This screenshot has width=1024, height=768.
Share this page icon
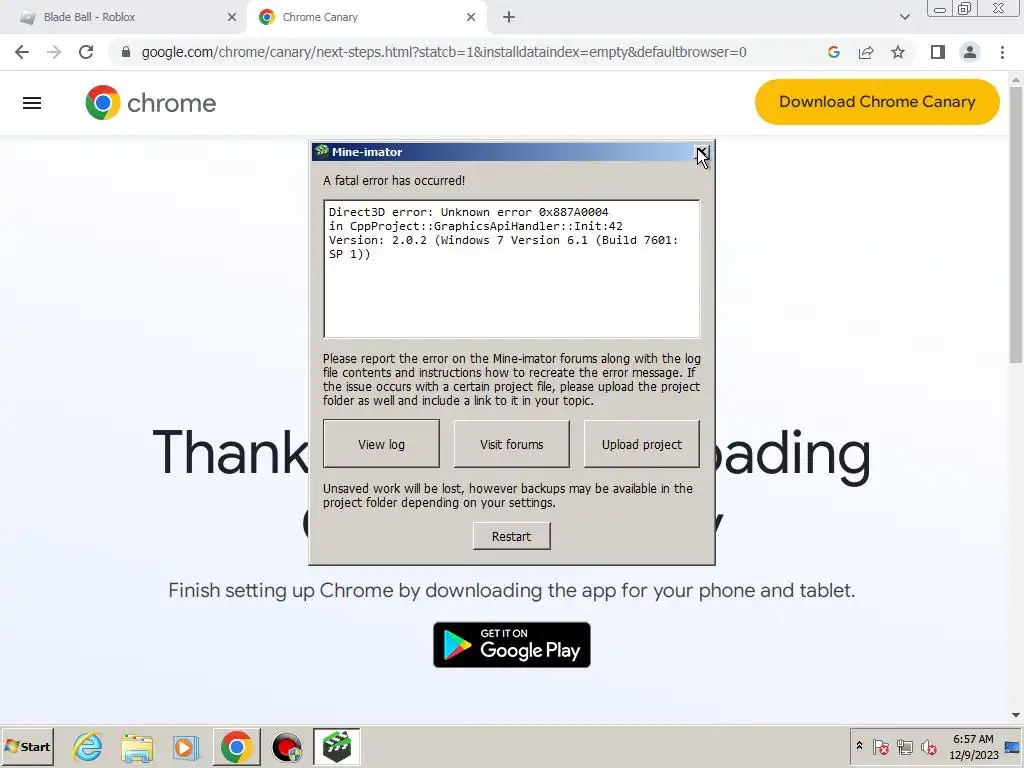[x=866, y=52]
